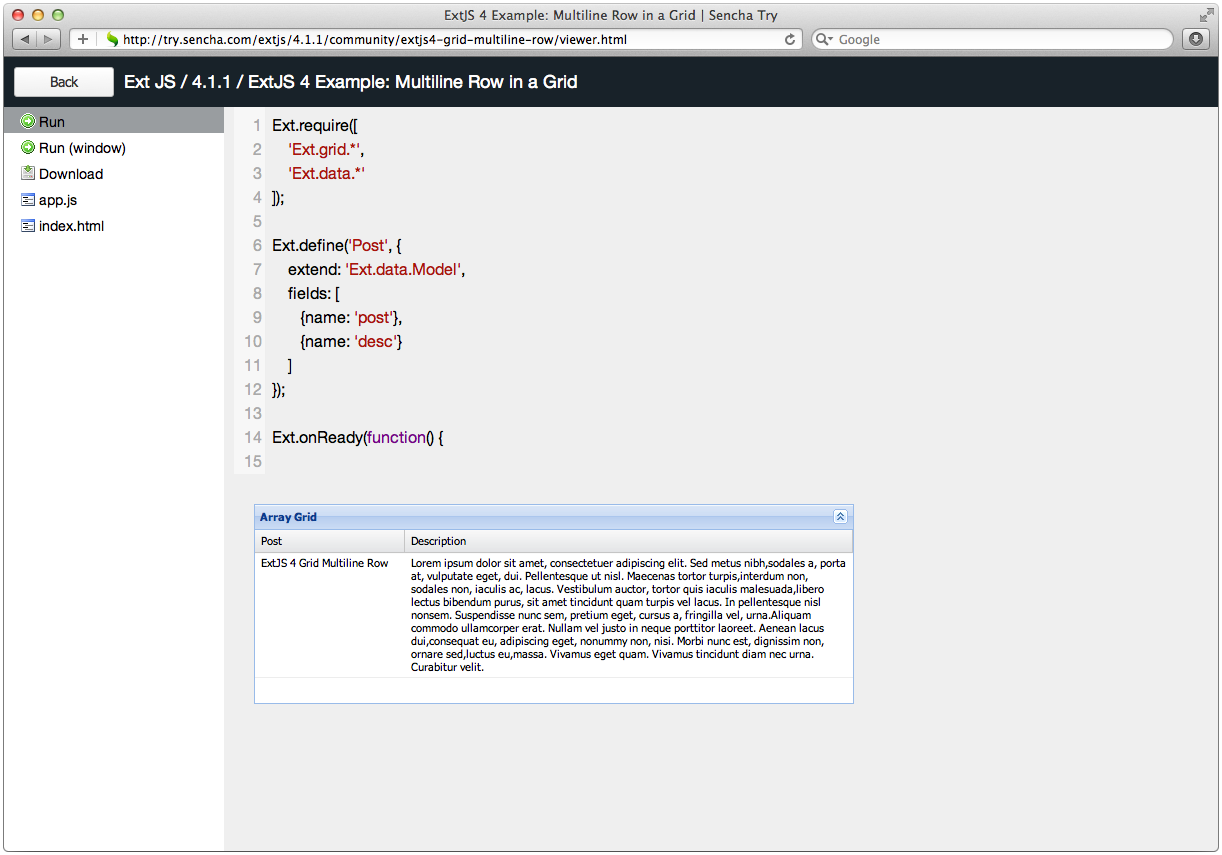Click the address bar URL field
Image resolution: width=1222 pixels, height=855 pixels.
coord(450,39)
